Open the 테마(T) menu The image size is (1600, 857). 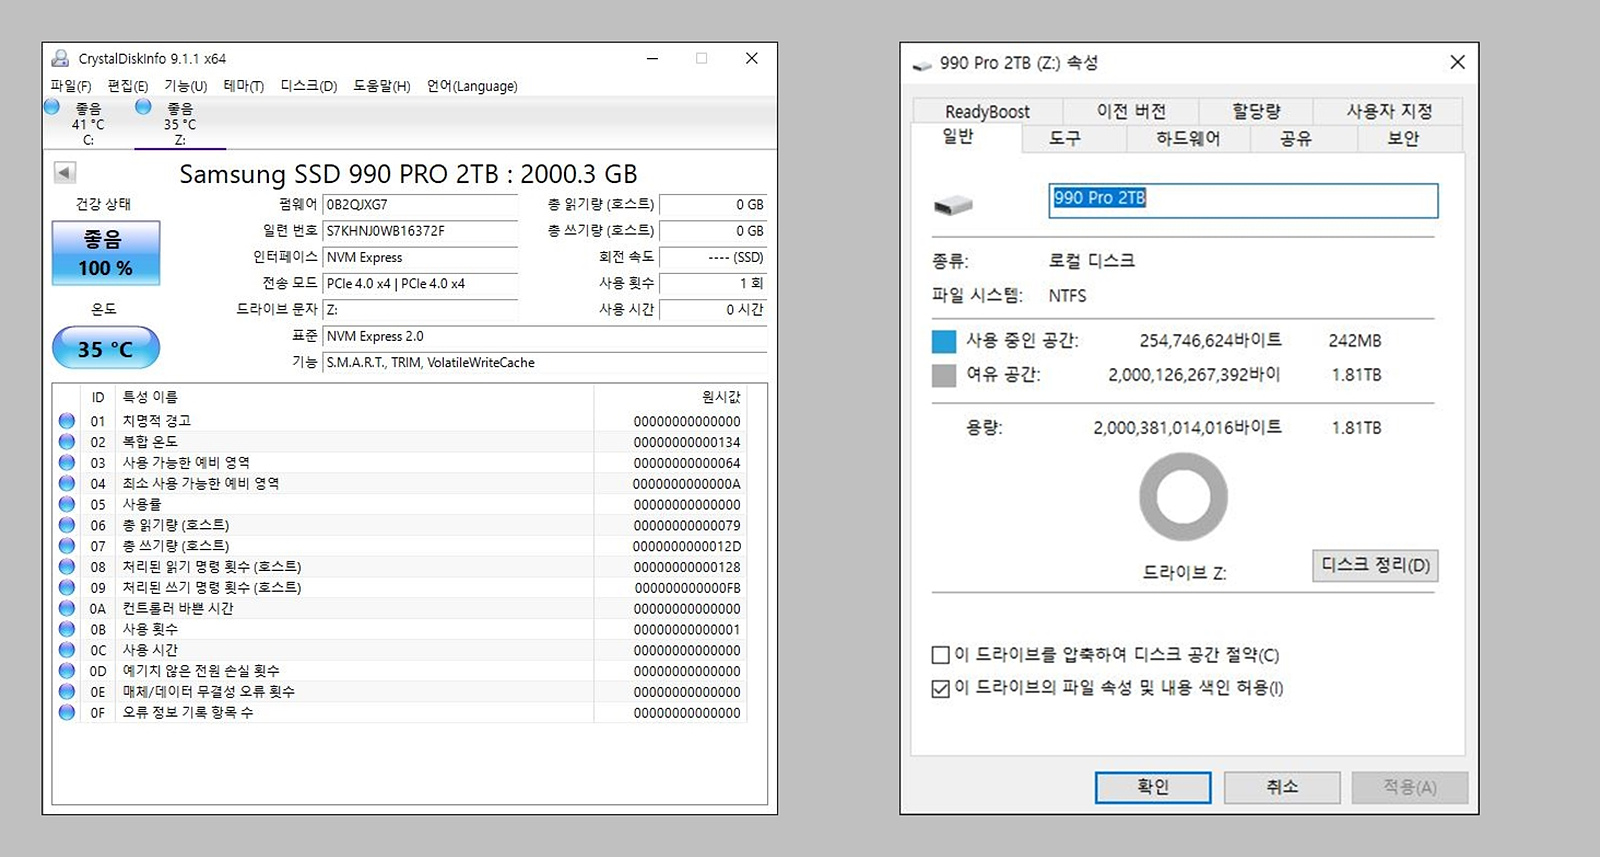[x=243, y=86]
